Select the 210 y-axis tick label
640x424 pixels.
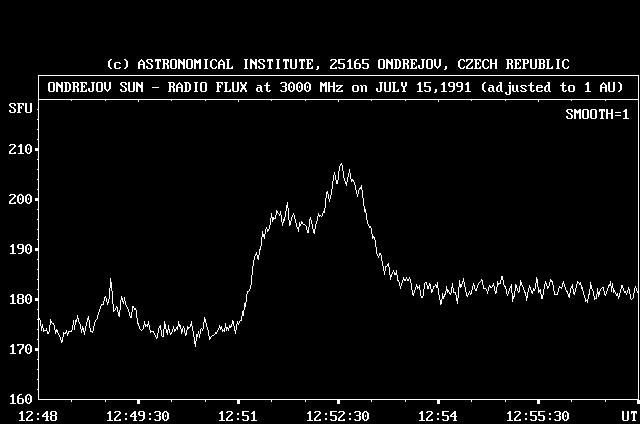19,150
